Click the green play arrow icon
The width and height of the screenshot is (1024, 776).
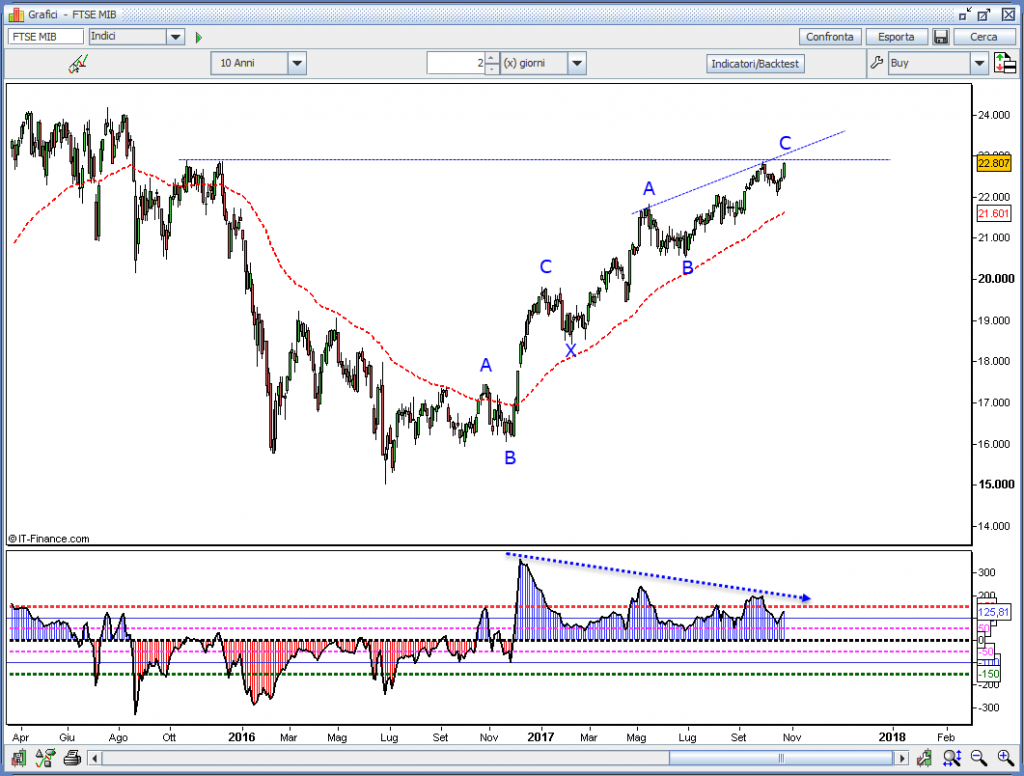coord(199,37)
